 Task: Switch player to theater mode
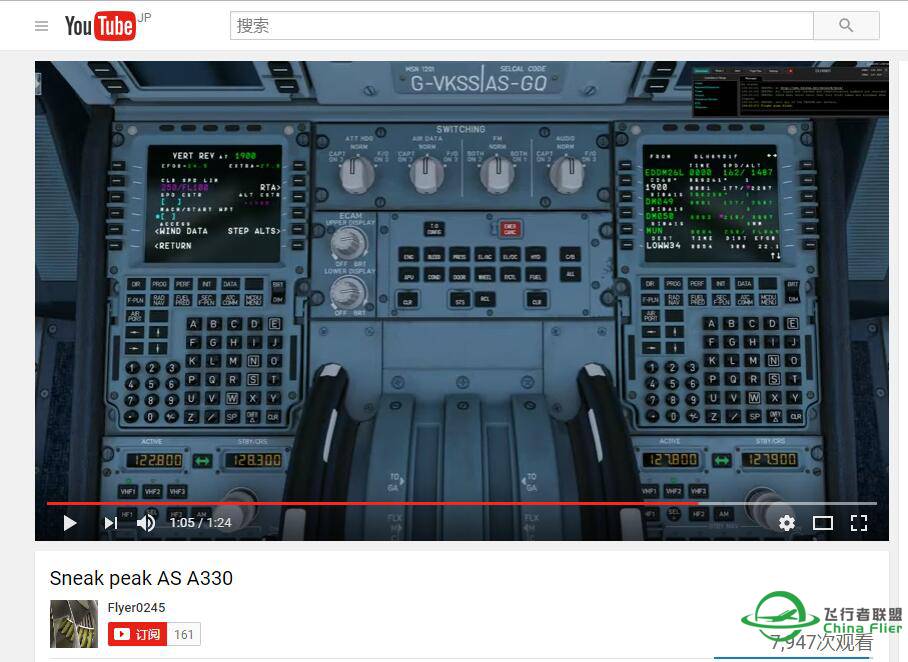pos(823,523)
